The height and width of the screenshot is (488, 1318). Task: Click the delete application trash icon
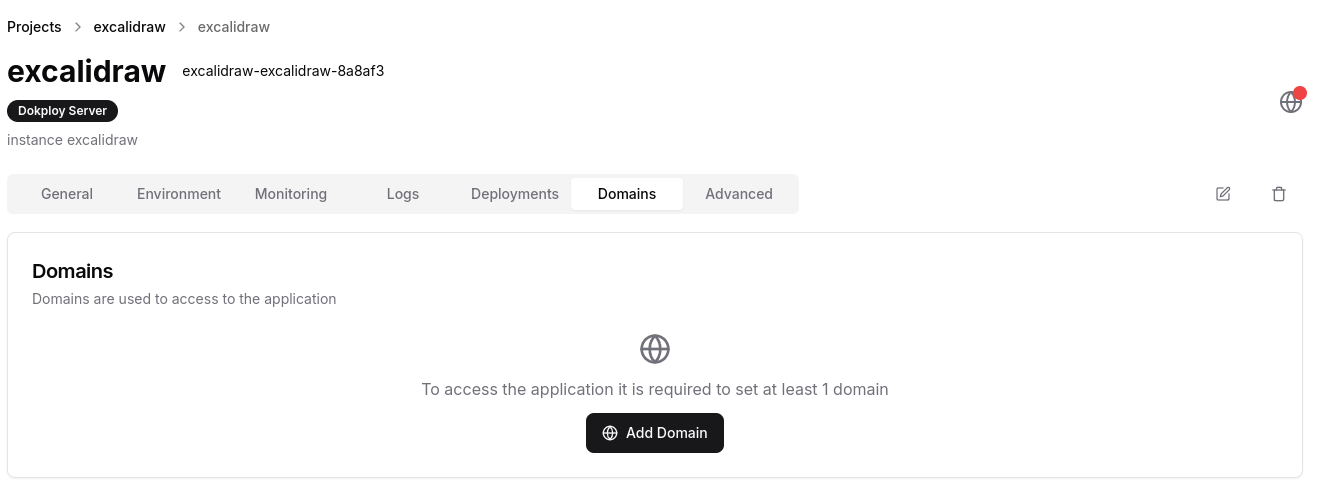click(x=1279, y=194)
